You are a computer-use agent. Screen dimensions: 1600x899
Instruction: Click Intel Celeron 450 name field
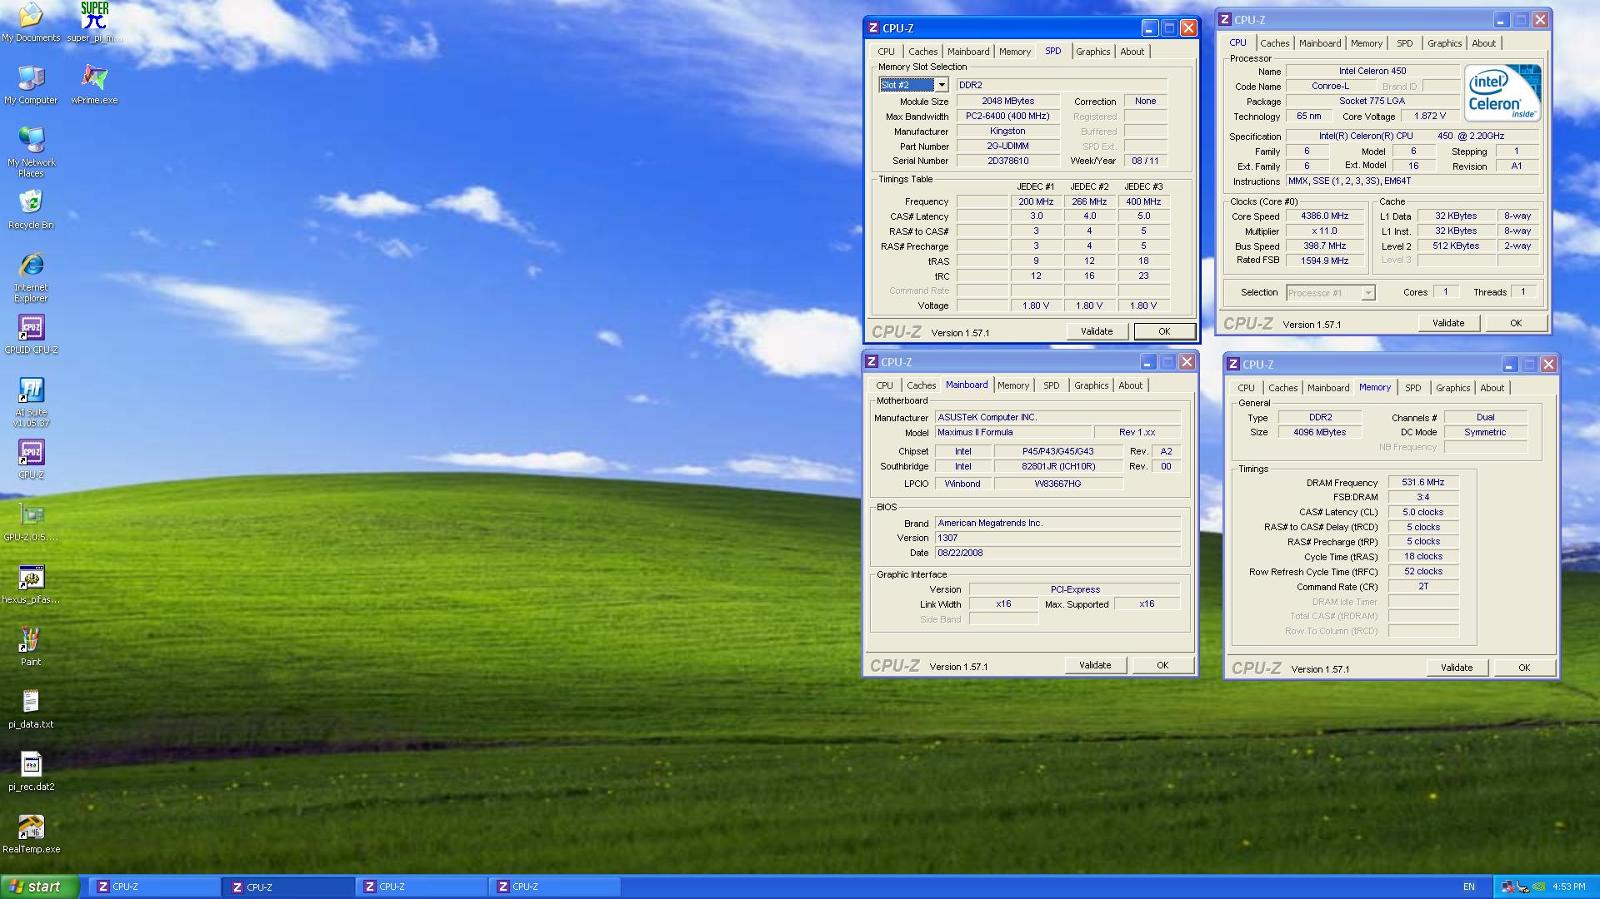[1372, 71]
